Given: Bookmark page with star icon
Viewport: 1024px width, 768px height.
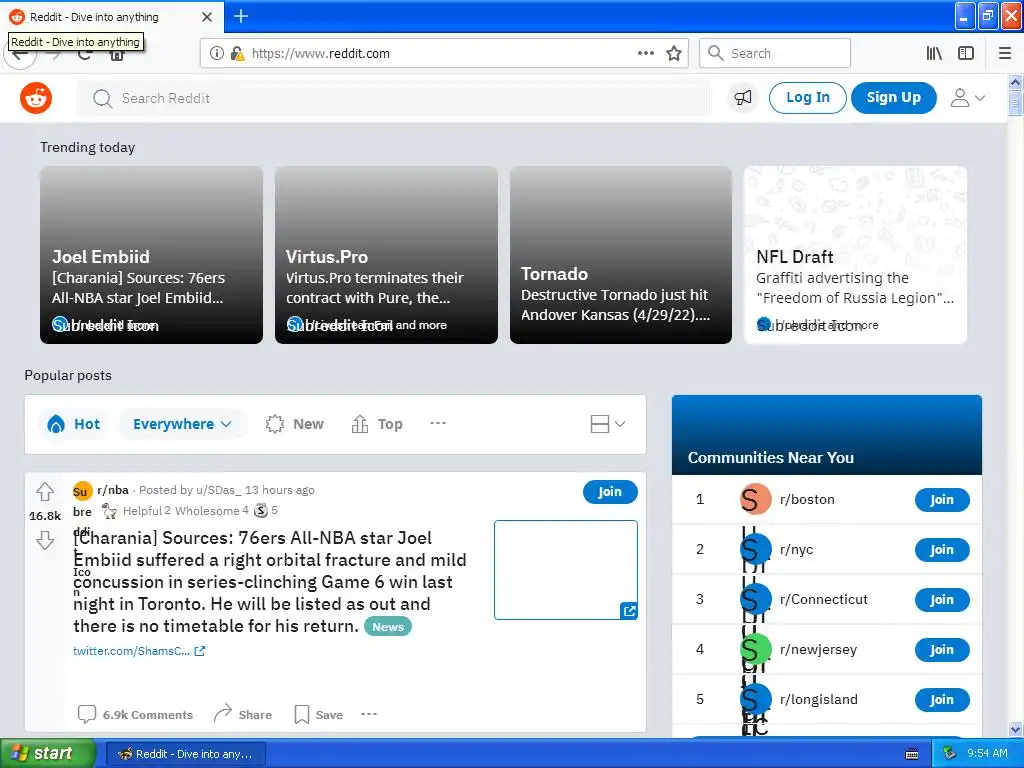Looking at the screenshot, I should click(x=674, y=54).
